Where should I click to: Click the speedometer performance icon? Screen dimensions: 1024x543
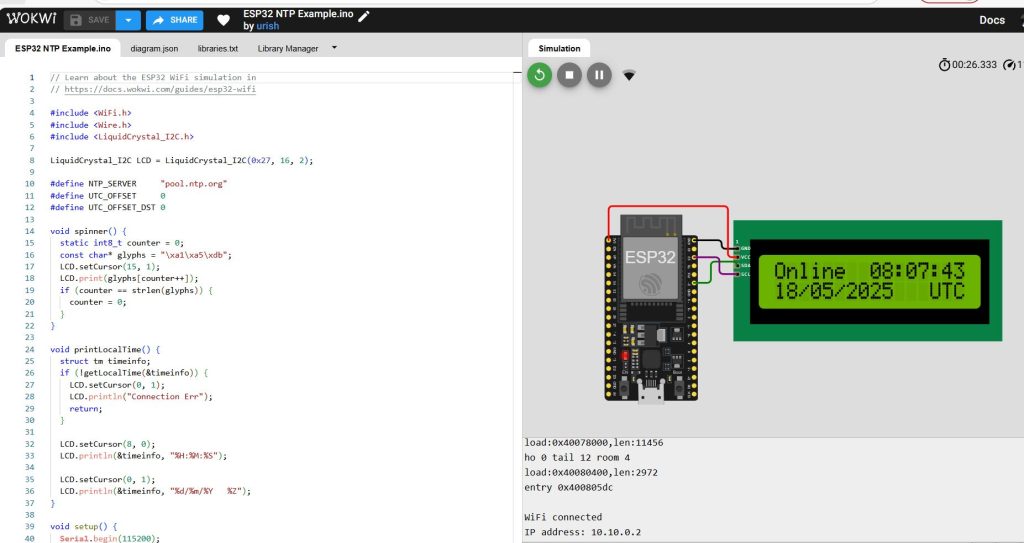point(1010,65)
